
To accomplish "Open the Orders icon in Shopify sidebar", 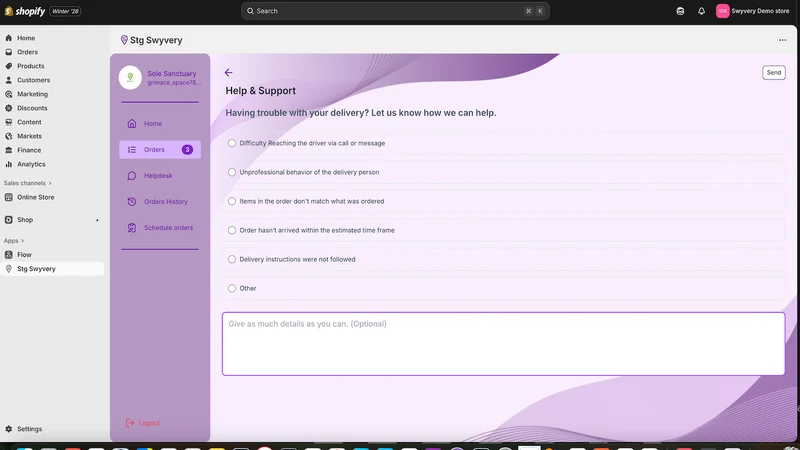I will [9, 52].
